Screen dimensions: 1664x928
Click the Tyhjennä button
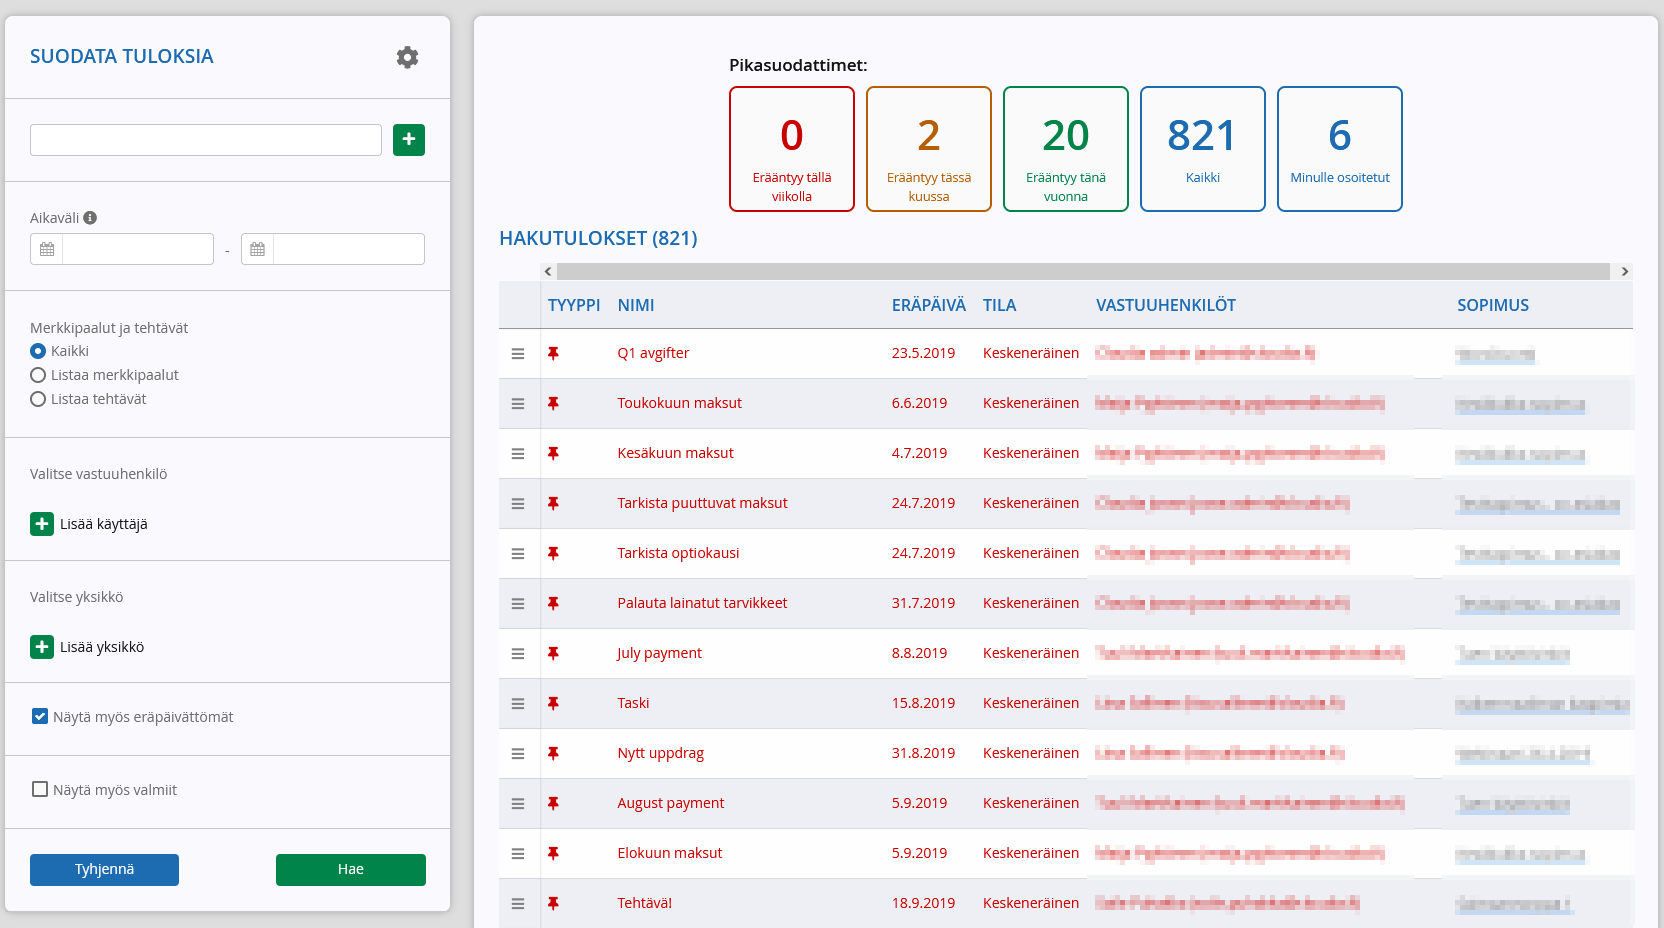tap(104, 870)
